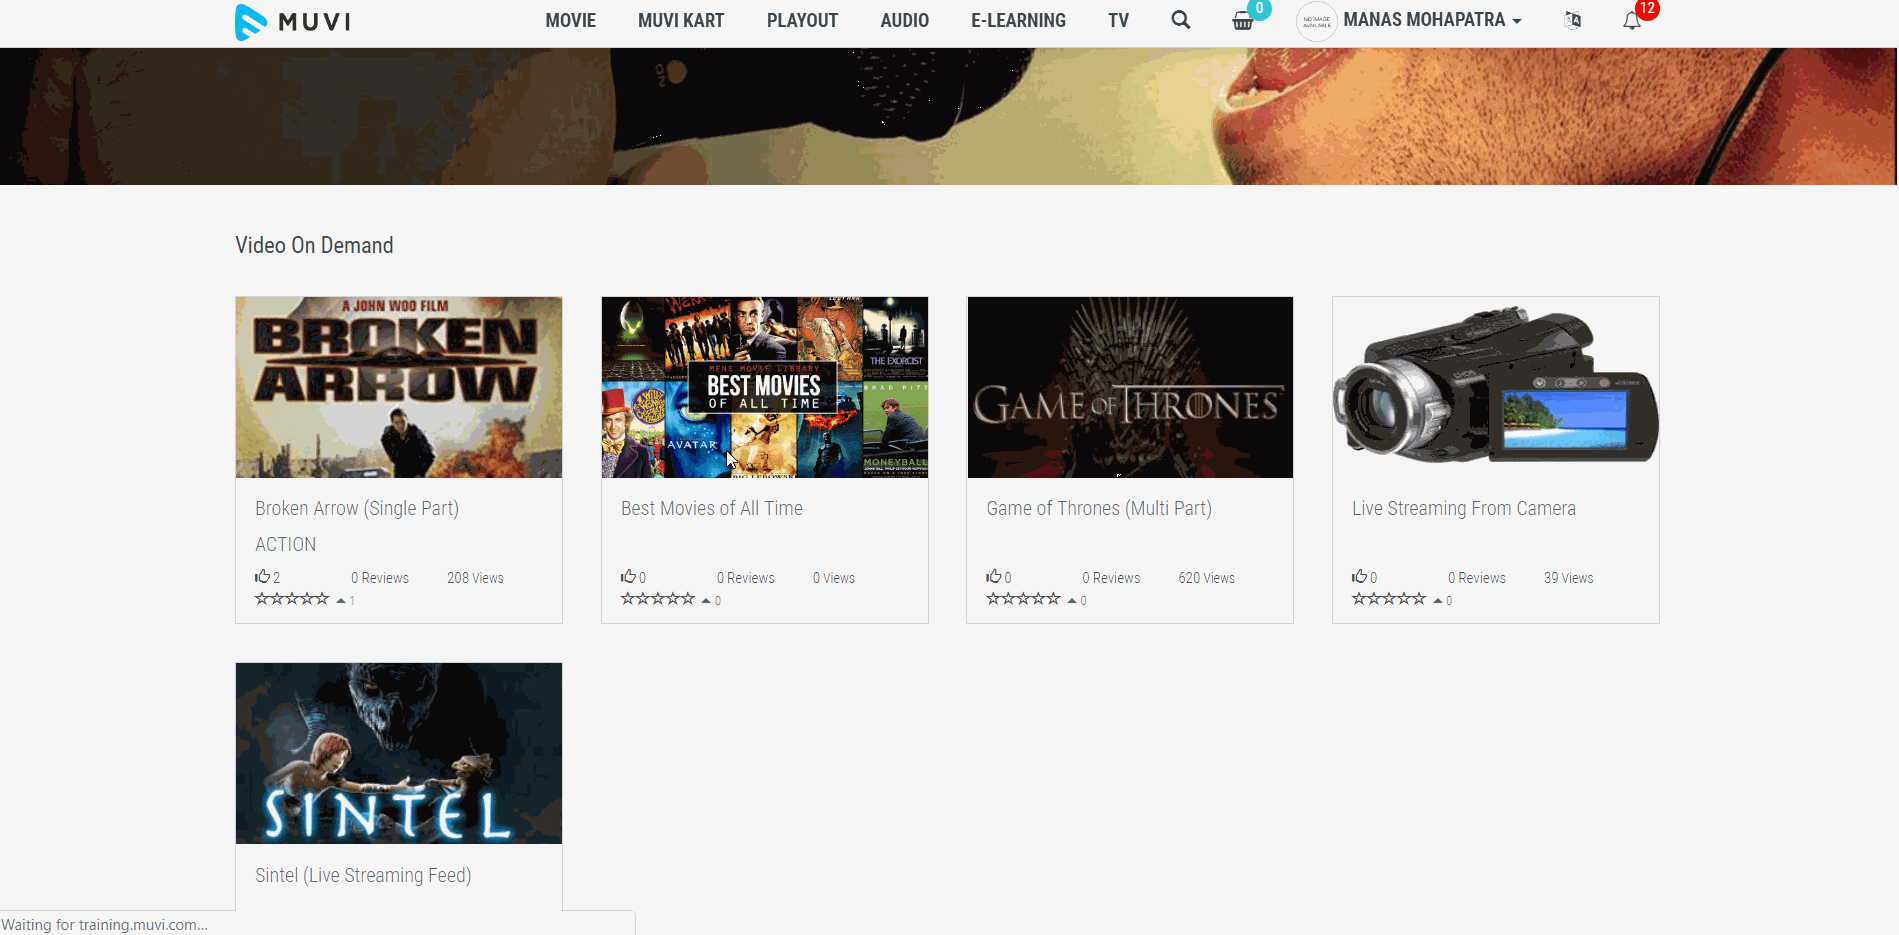Expand rating arrow under Best Movies
Viewport: 1899px width, 935px height.
coord(706,601)
